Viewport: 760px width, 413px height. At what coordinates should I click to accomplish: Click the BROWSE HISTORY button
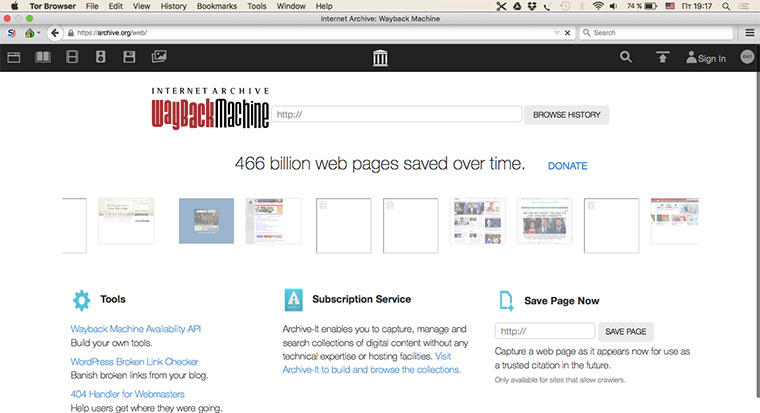tap(567, 115)
